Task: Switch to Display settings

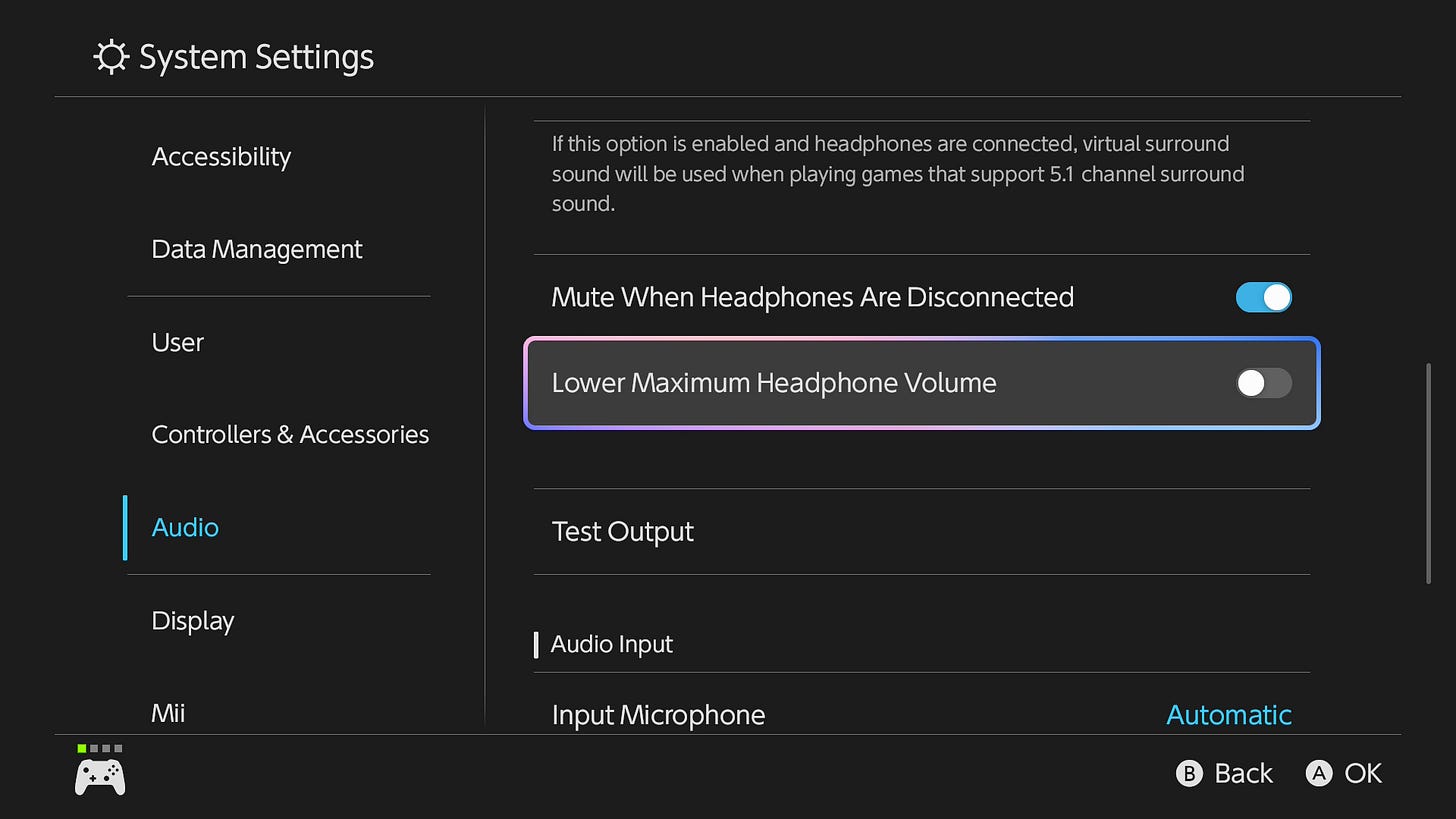Action: coord(192,620)
